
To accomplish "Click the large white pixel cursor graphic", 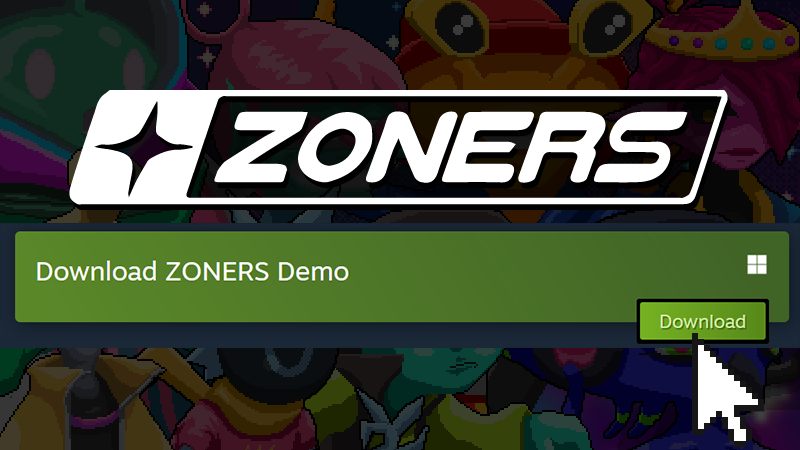I will pyautogui.click(x=724, y=388).
